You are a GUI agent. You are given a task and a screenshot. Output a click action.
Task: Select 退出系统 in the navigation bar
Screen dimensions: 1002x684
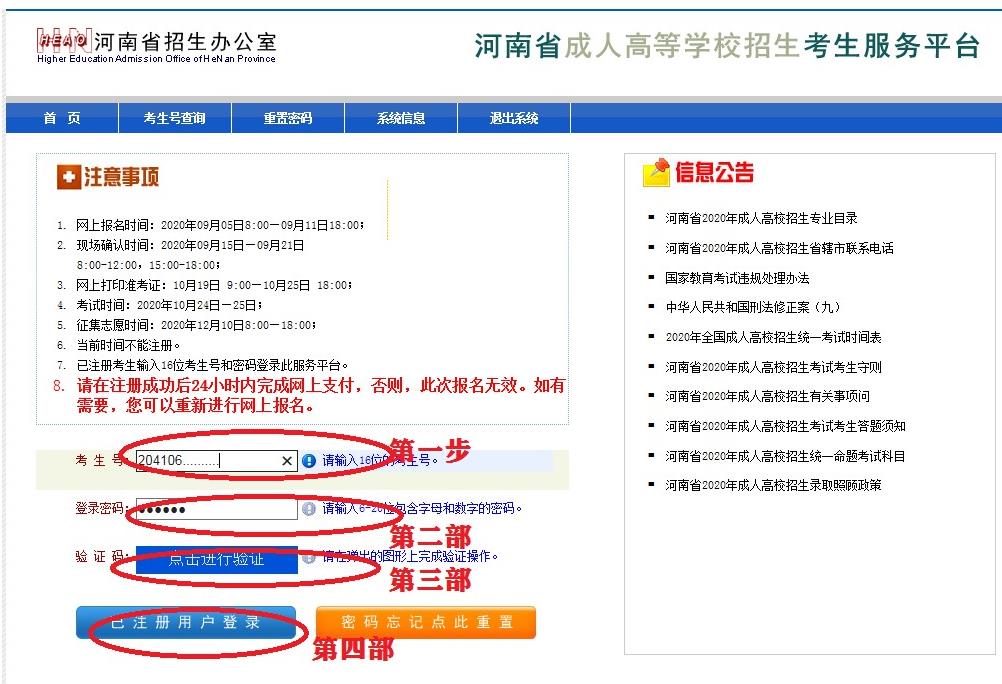[x=514, y=118]
